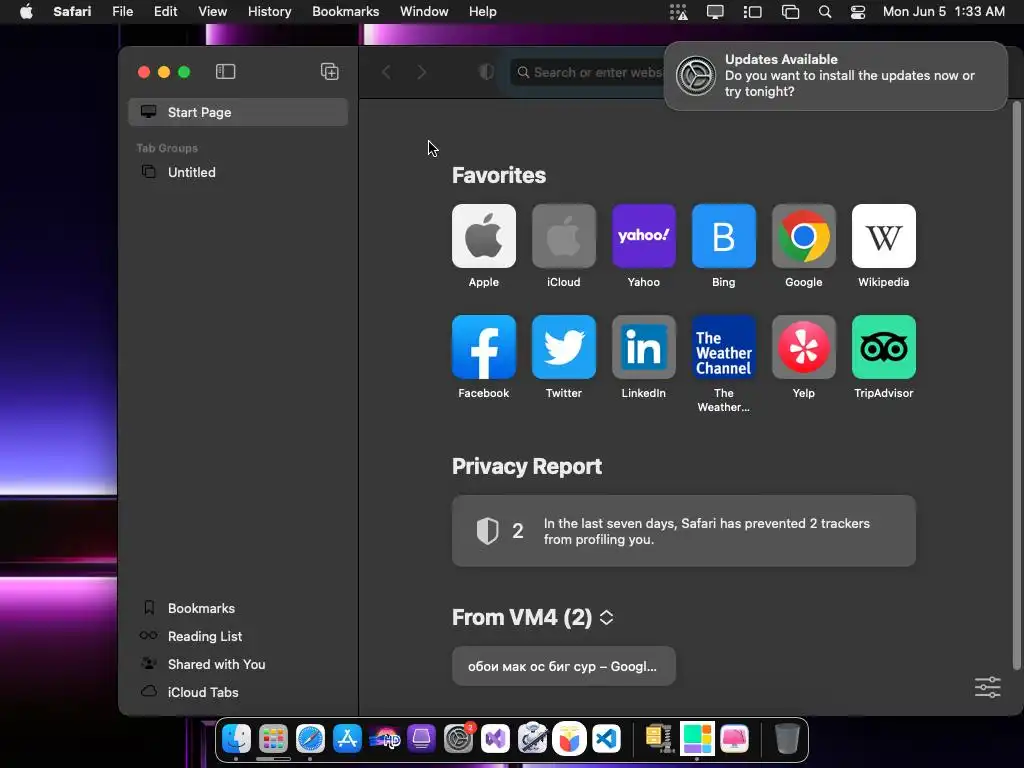Open the View menu
Screen dimensions: 1024x768
212,12
